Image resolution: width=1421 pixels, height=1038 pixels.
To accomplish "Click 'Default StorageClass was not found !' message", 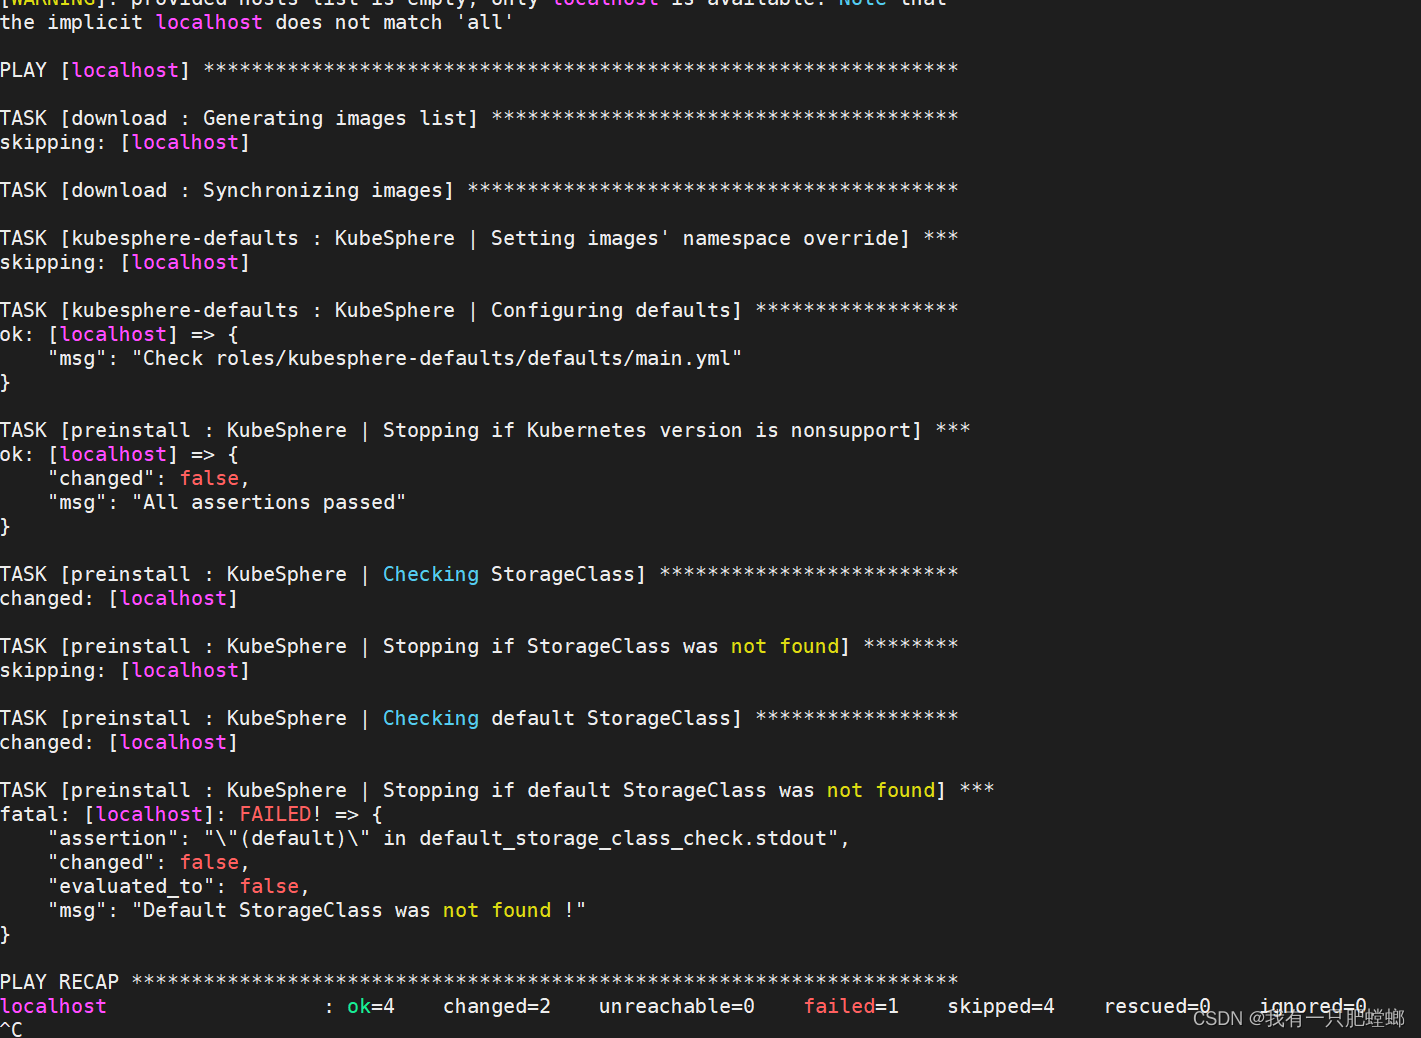I will [317, 910].
